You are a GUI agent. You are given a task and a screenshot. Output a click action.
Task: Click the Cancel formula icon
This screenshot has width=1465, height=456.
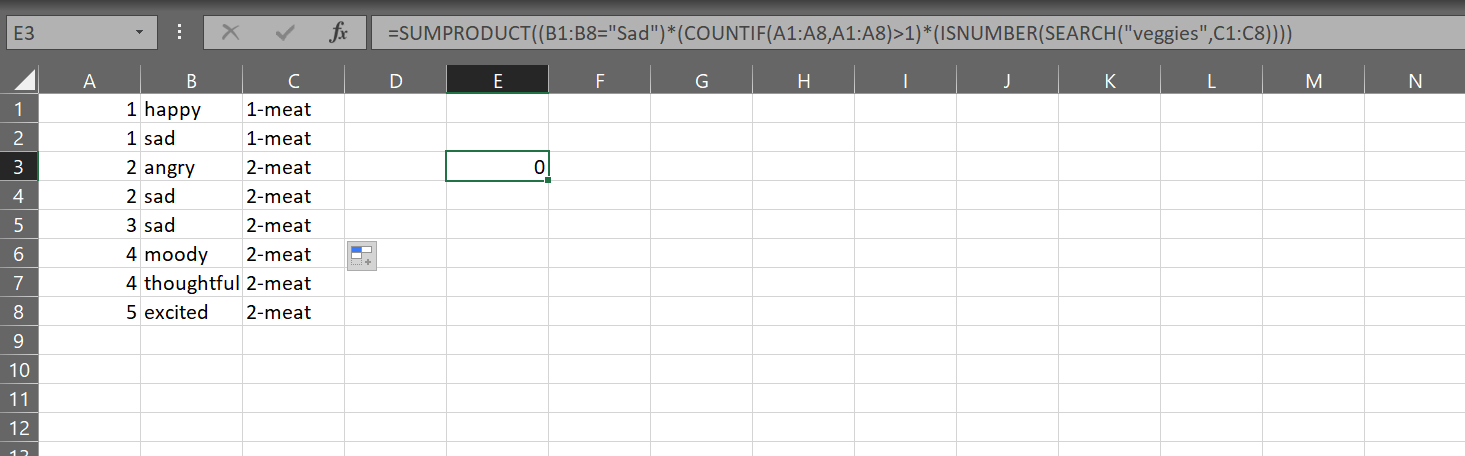231,33
